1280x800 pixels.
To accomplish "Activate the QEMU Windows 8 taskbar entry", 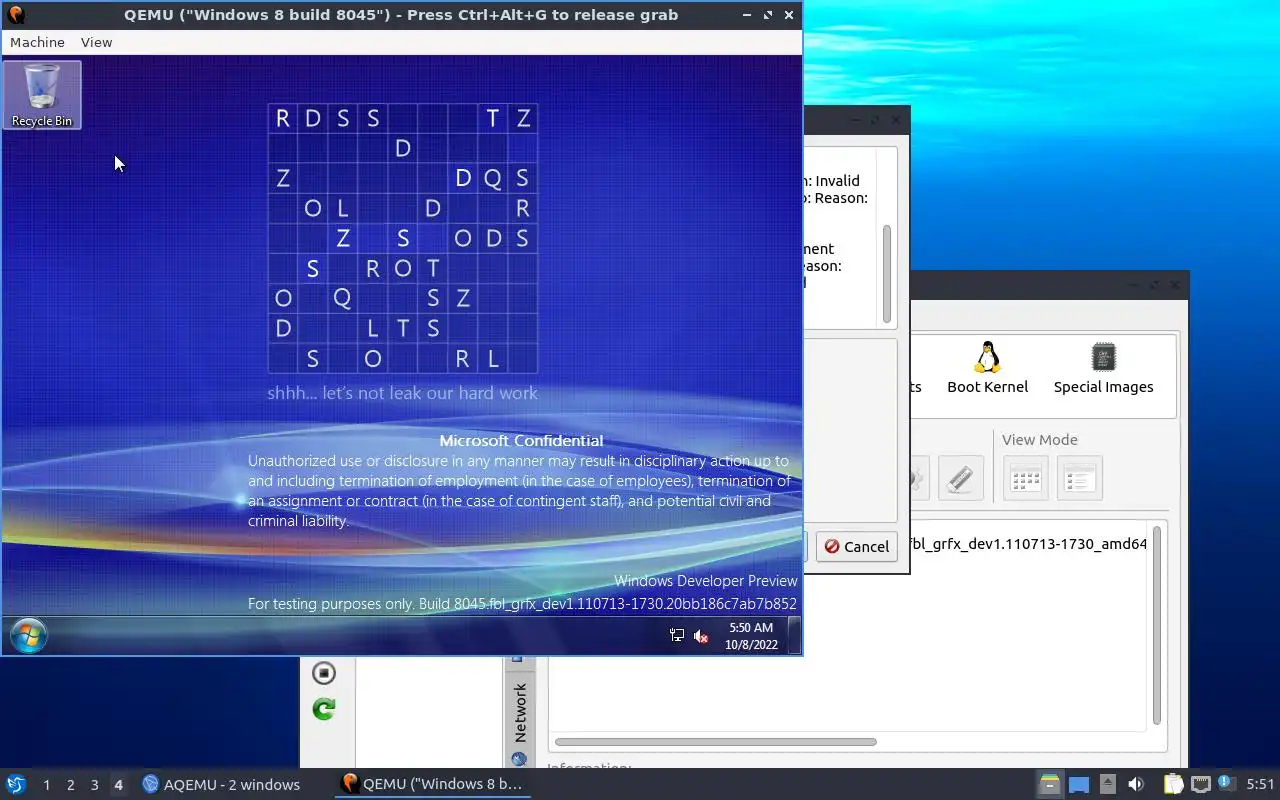I will pyautogui.click(x=433, y=784).
